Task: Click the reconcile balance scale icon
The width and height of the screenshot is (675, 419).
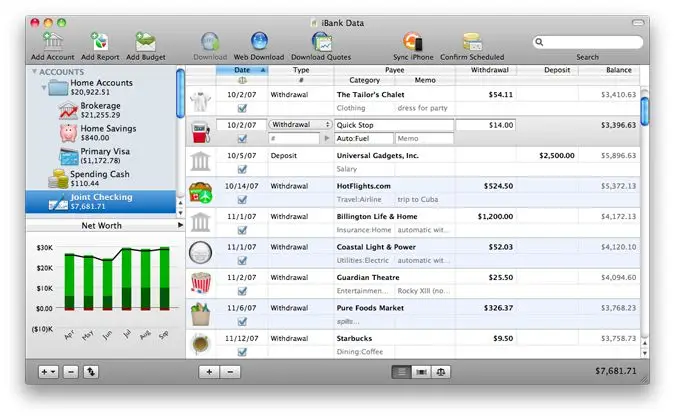Action: [x=440, y=372]
